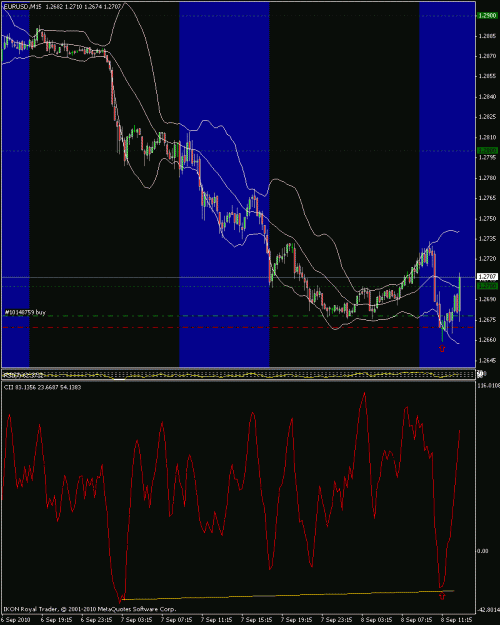The width and height of the screenshot is (500, 625).
Task: Click the EURUSD,M15 chart title
Action: point(22,7)
